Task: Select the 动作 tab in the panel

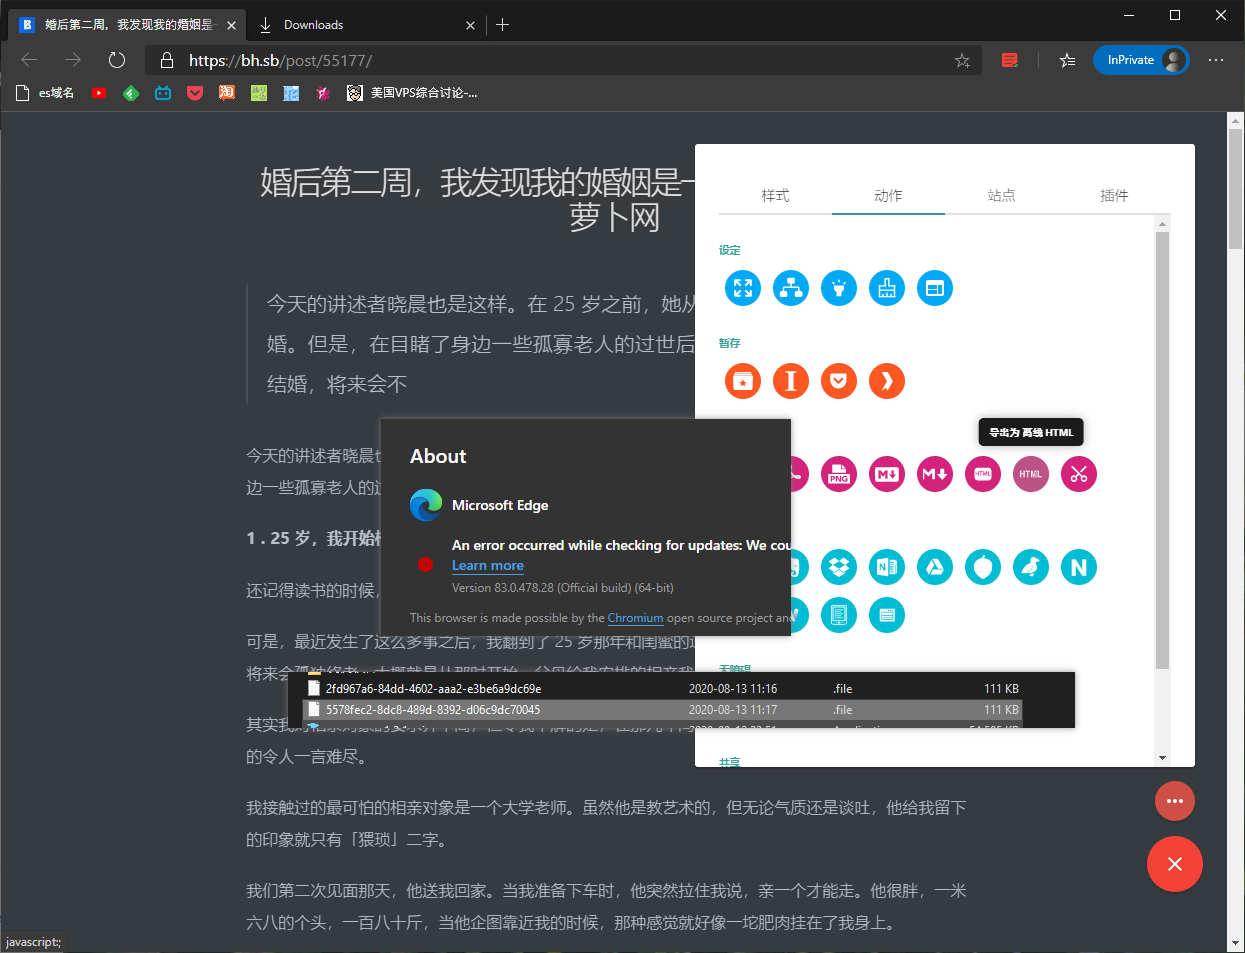Action: click(888, 195)
